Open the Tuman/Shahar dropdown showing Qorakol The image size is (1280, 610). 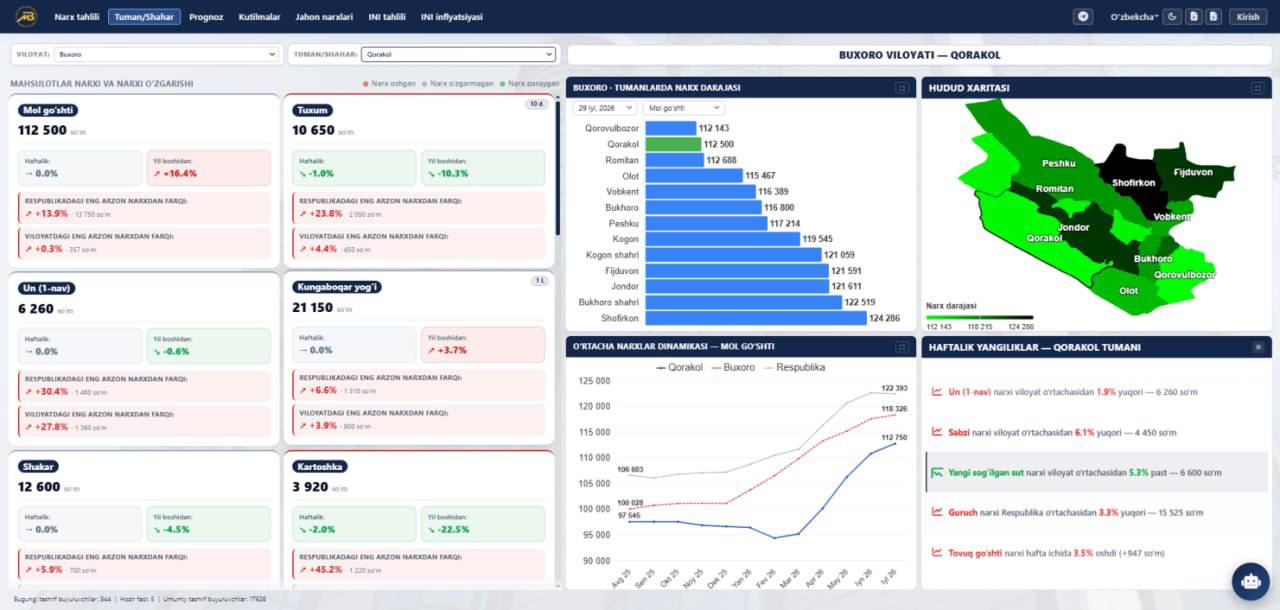click(x=458, y=54)
